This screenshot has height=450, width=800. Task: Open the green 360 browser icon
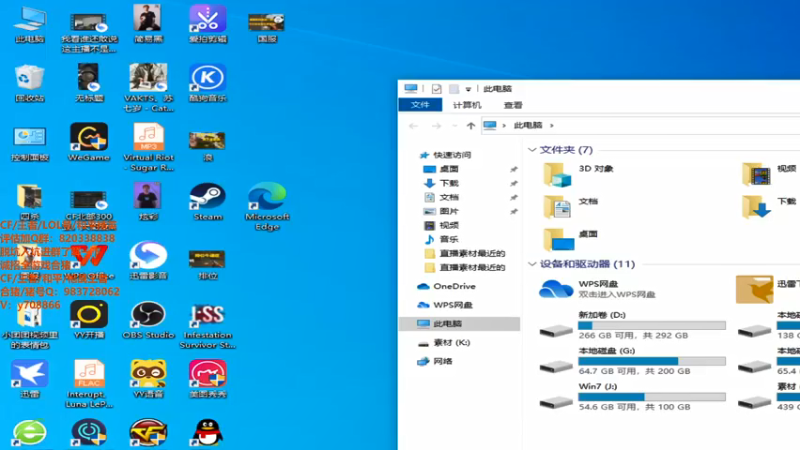[30, 433]
